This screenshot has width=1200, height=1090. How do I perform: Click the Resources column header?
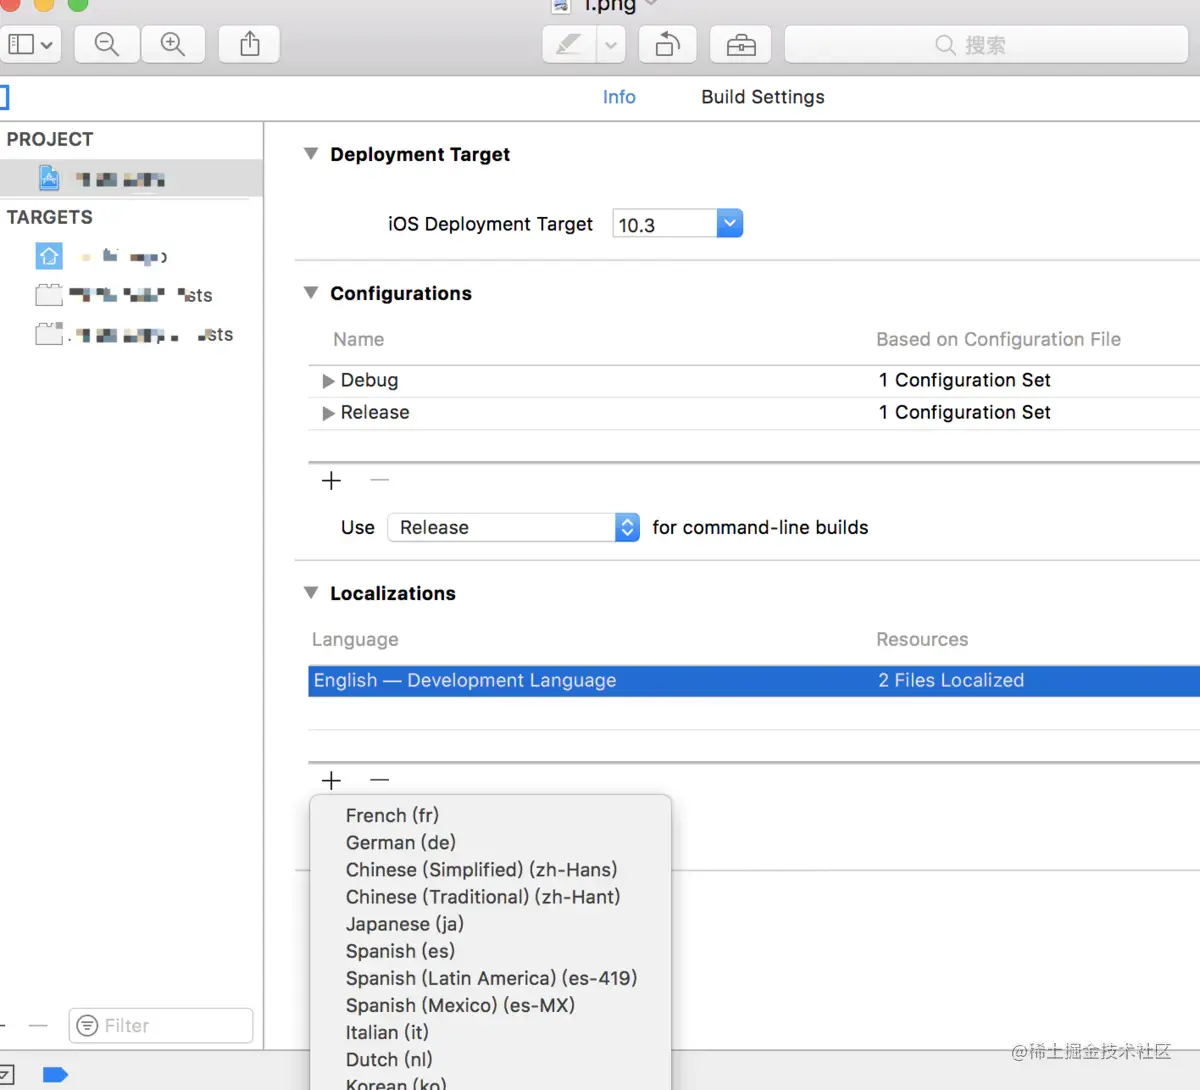[x=922, y=640]
